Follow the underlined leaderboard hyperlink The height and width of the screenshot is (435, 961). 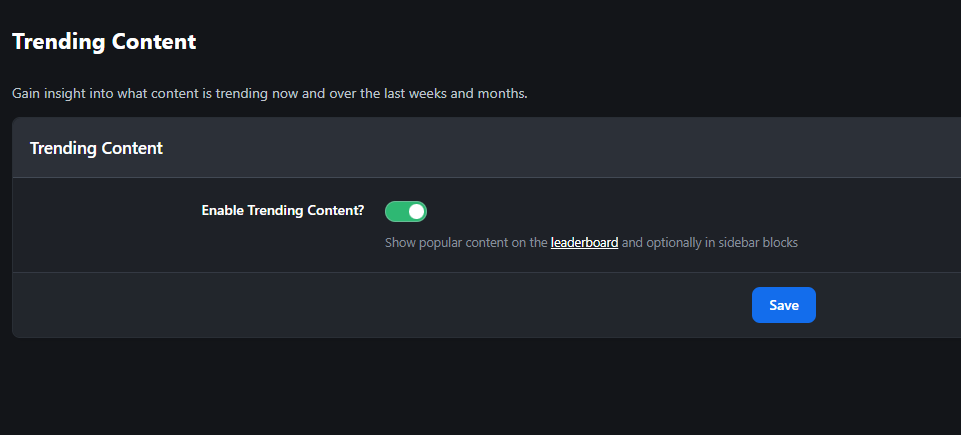tap(584, 242)
